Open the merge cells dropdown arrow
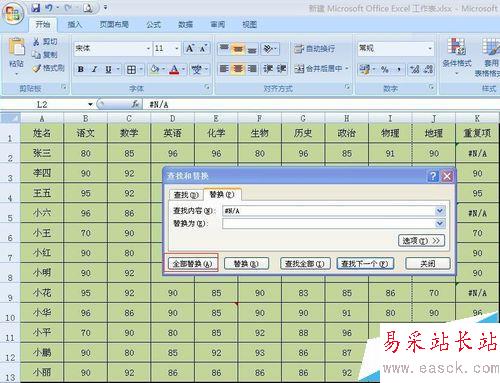 347,69
